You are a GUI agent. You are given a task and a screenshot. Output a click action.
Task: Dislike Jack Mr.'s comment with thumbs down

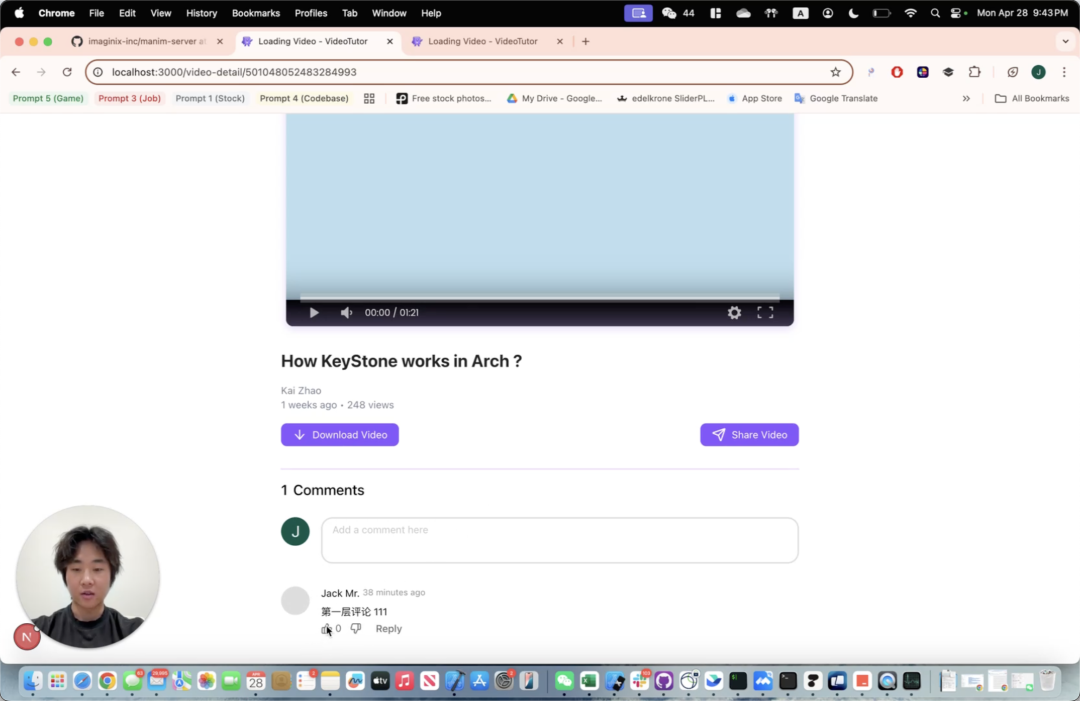point(355,629)
